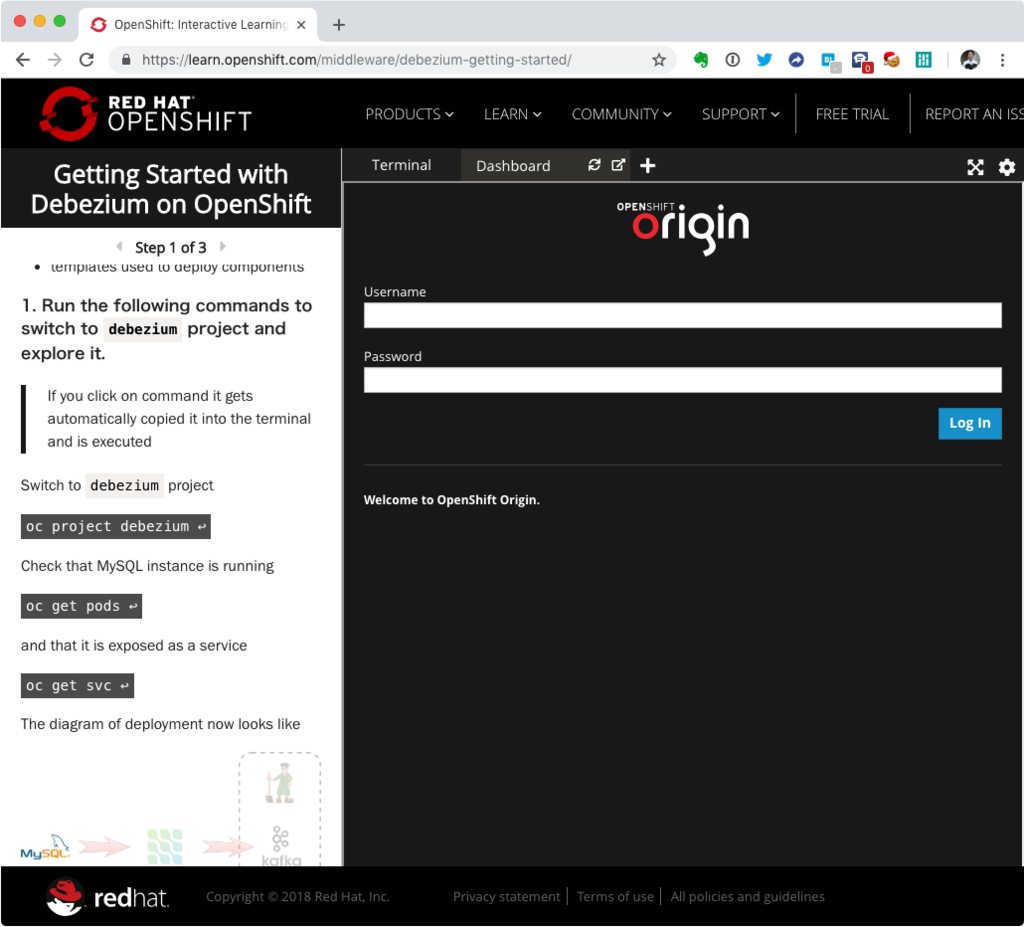Focus the Username input field
The height and width of the screenshot is (927, 1024).
click(682, 316)
